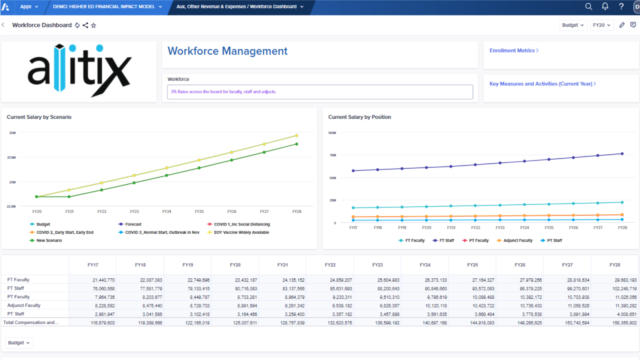Screen dimensions: 640x360
Task: Click the pencil edit icon
Action: (x=622, y=25)
